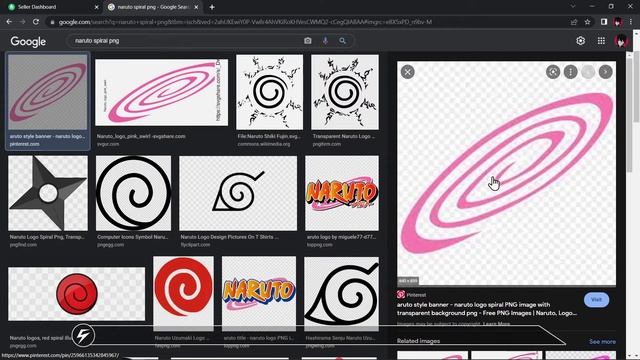640x360 pixels.
Task: Open red spiral button wide thumbnail
Action: [76, 294]
